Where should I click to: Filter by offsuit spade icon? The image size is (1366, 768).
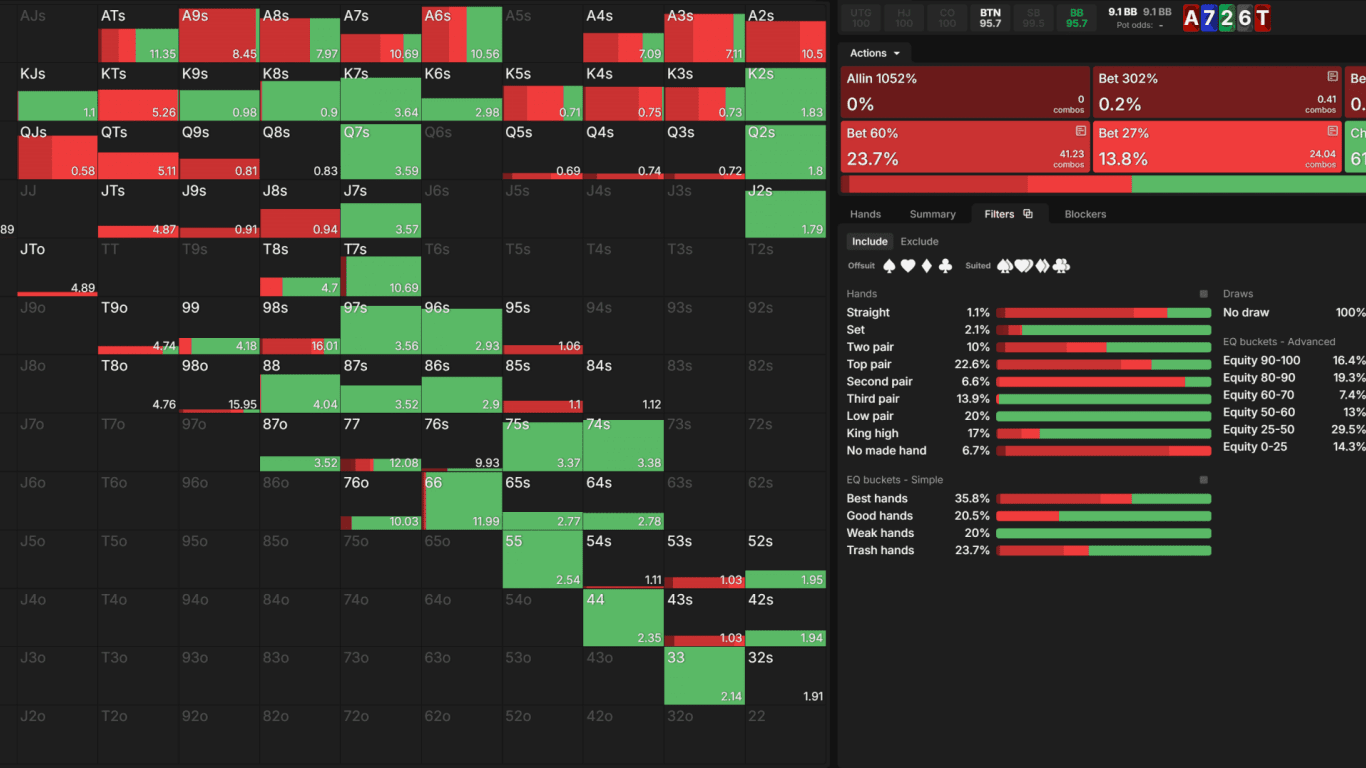tap(890, 266)
